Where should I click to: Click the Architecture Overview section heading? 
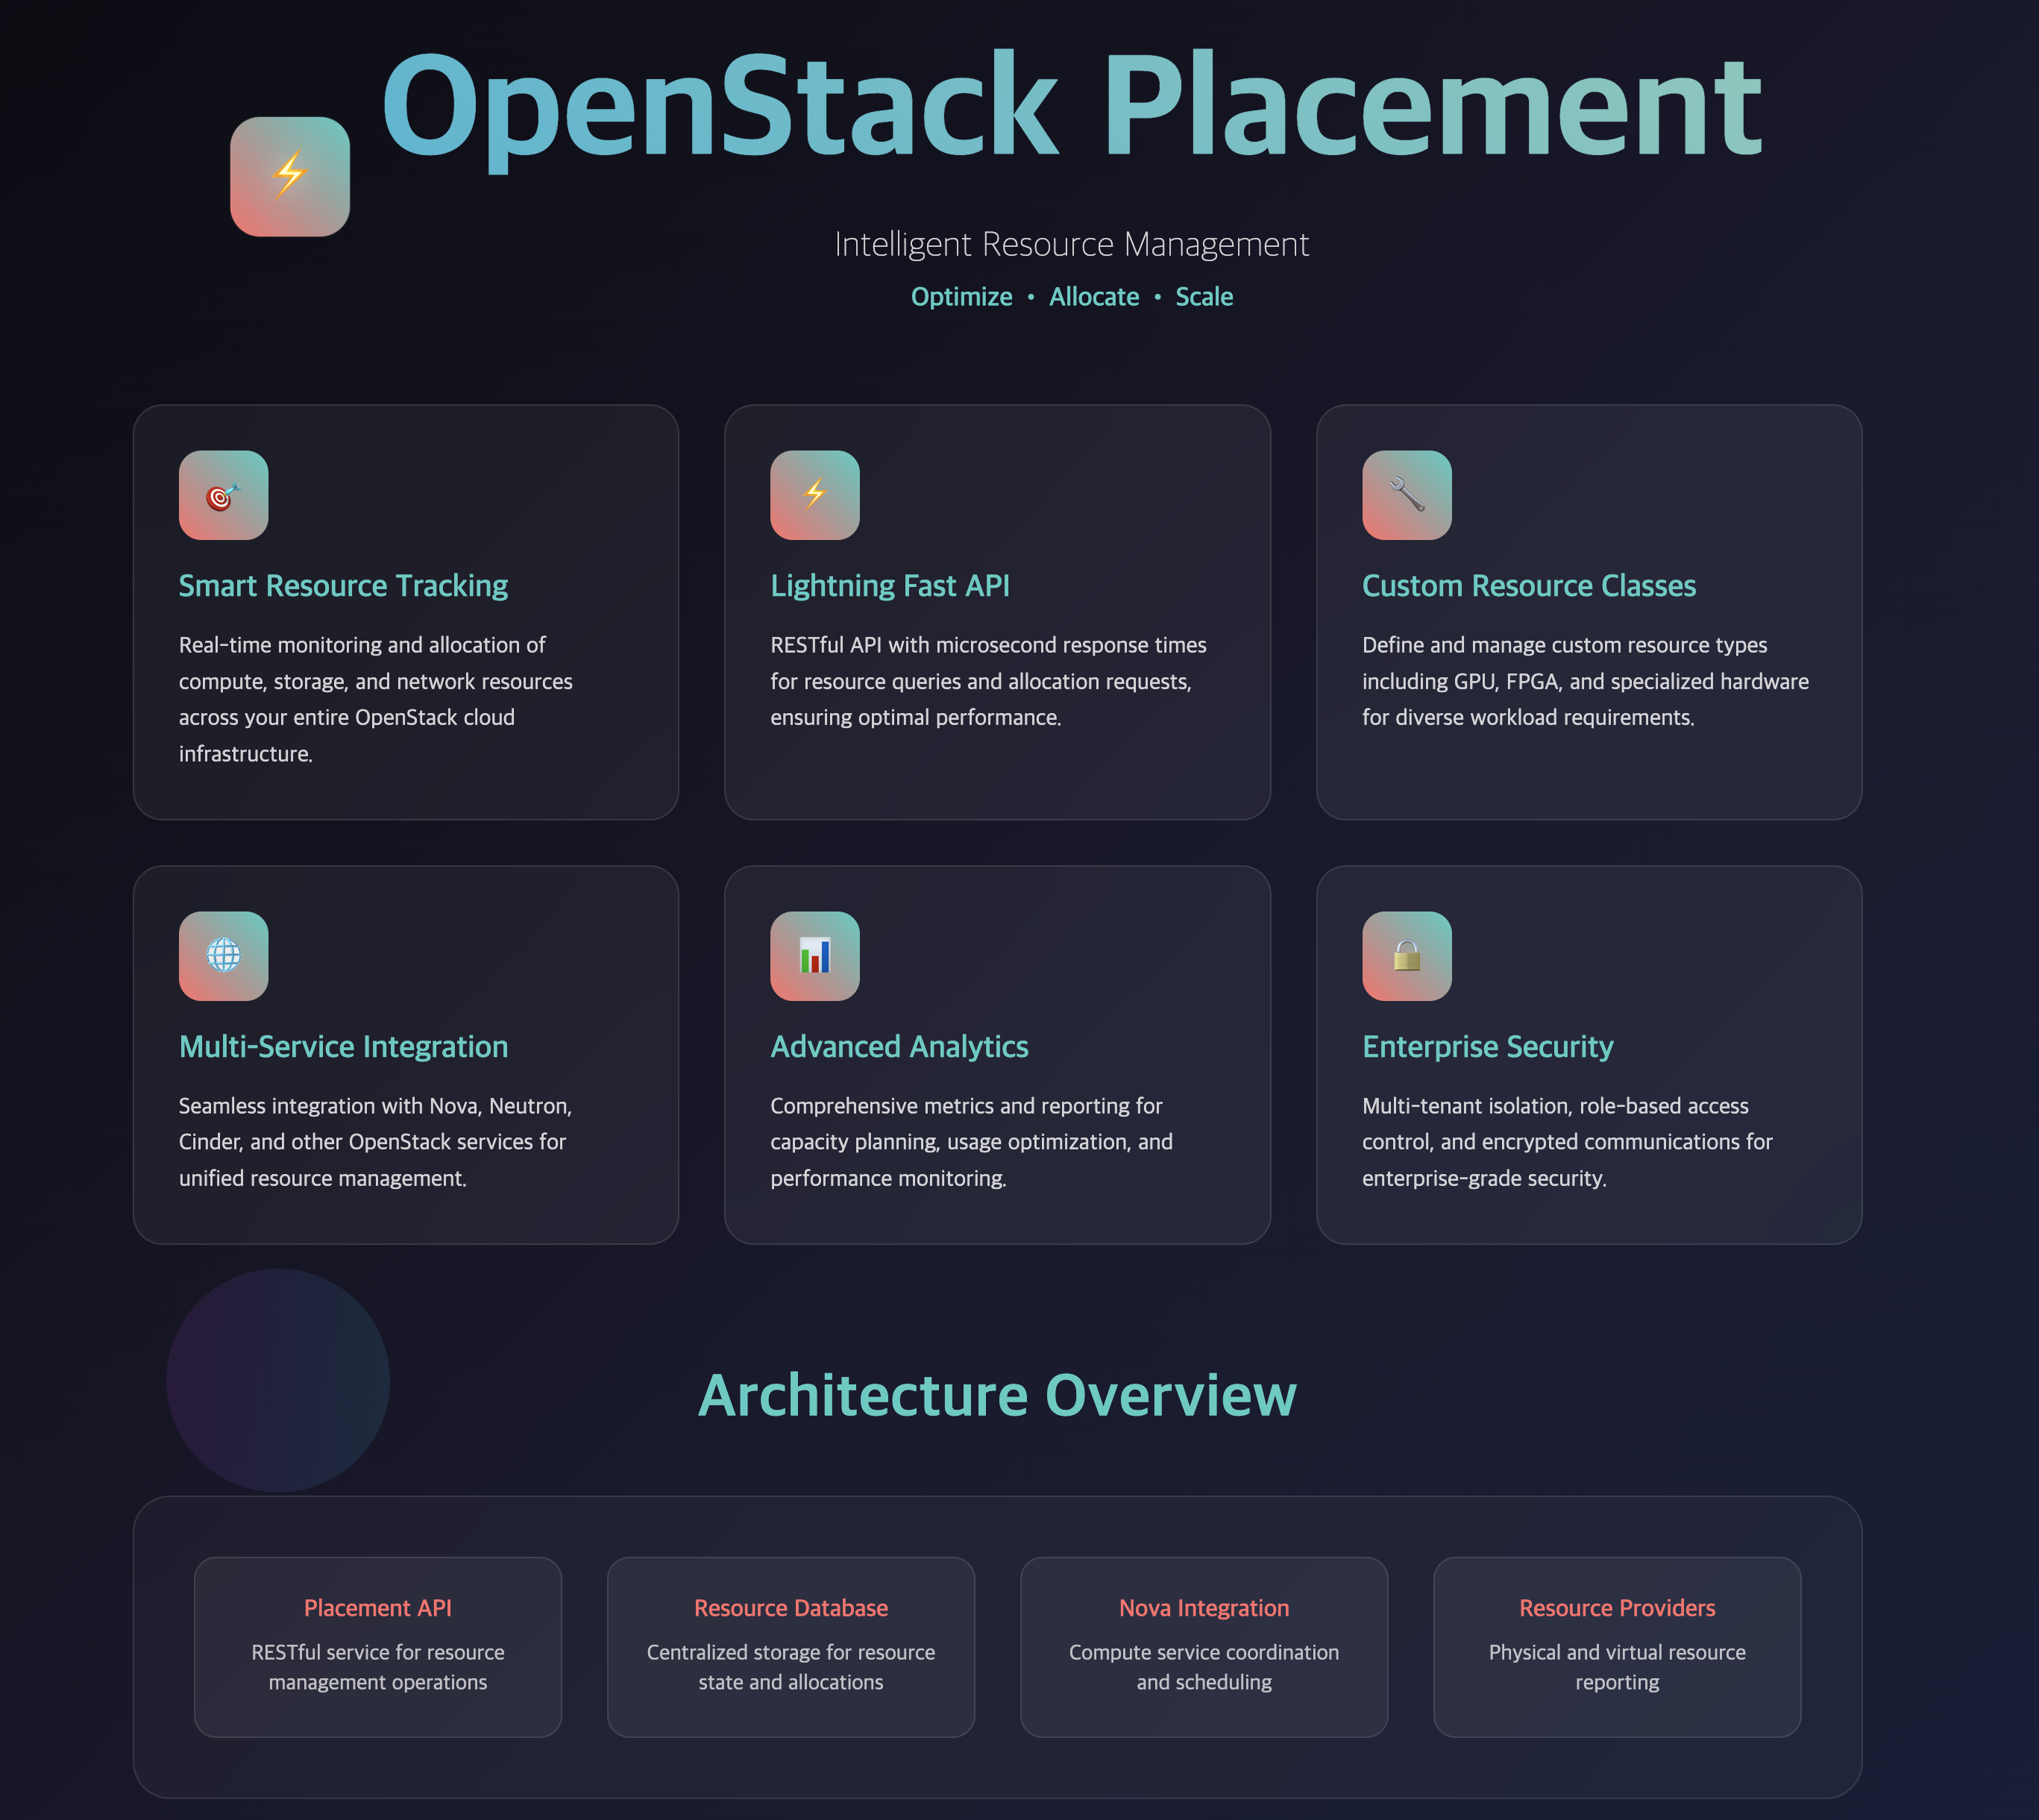pos(997,1395)
